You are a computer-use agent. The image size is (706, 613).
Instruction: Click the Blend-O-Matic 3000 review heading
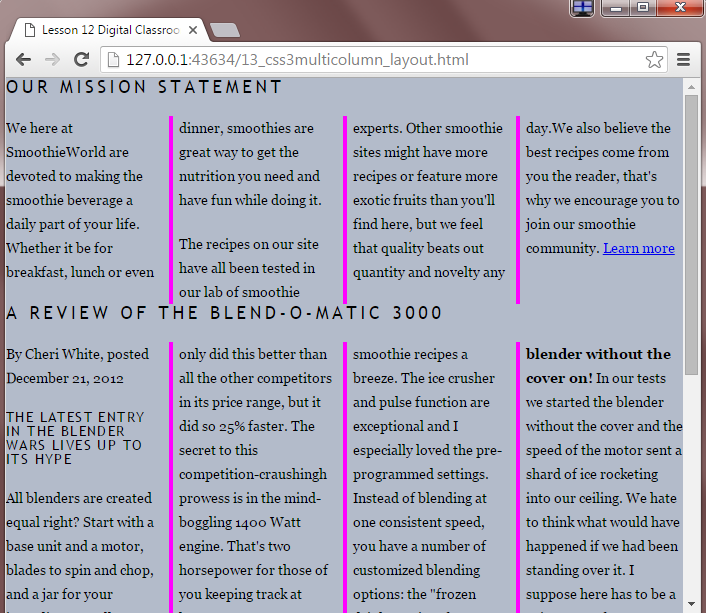point(224,313)
